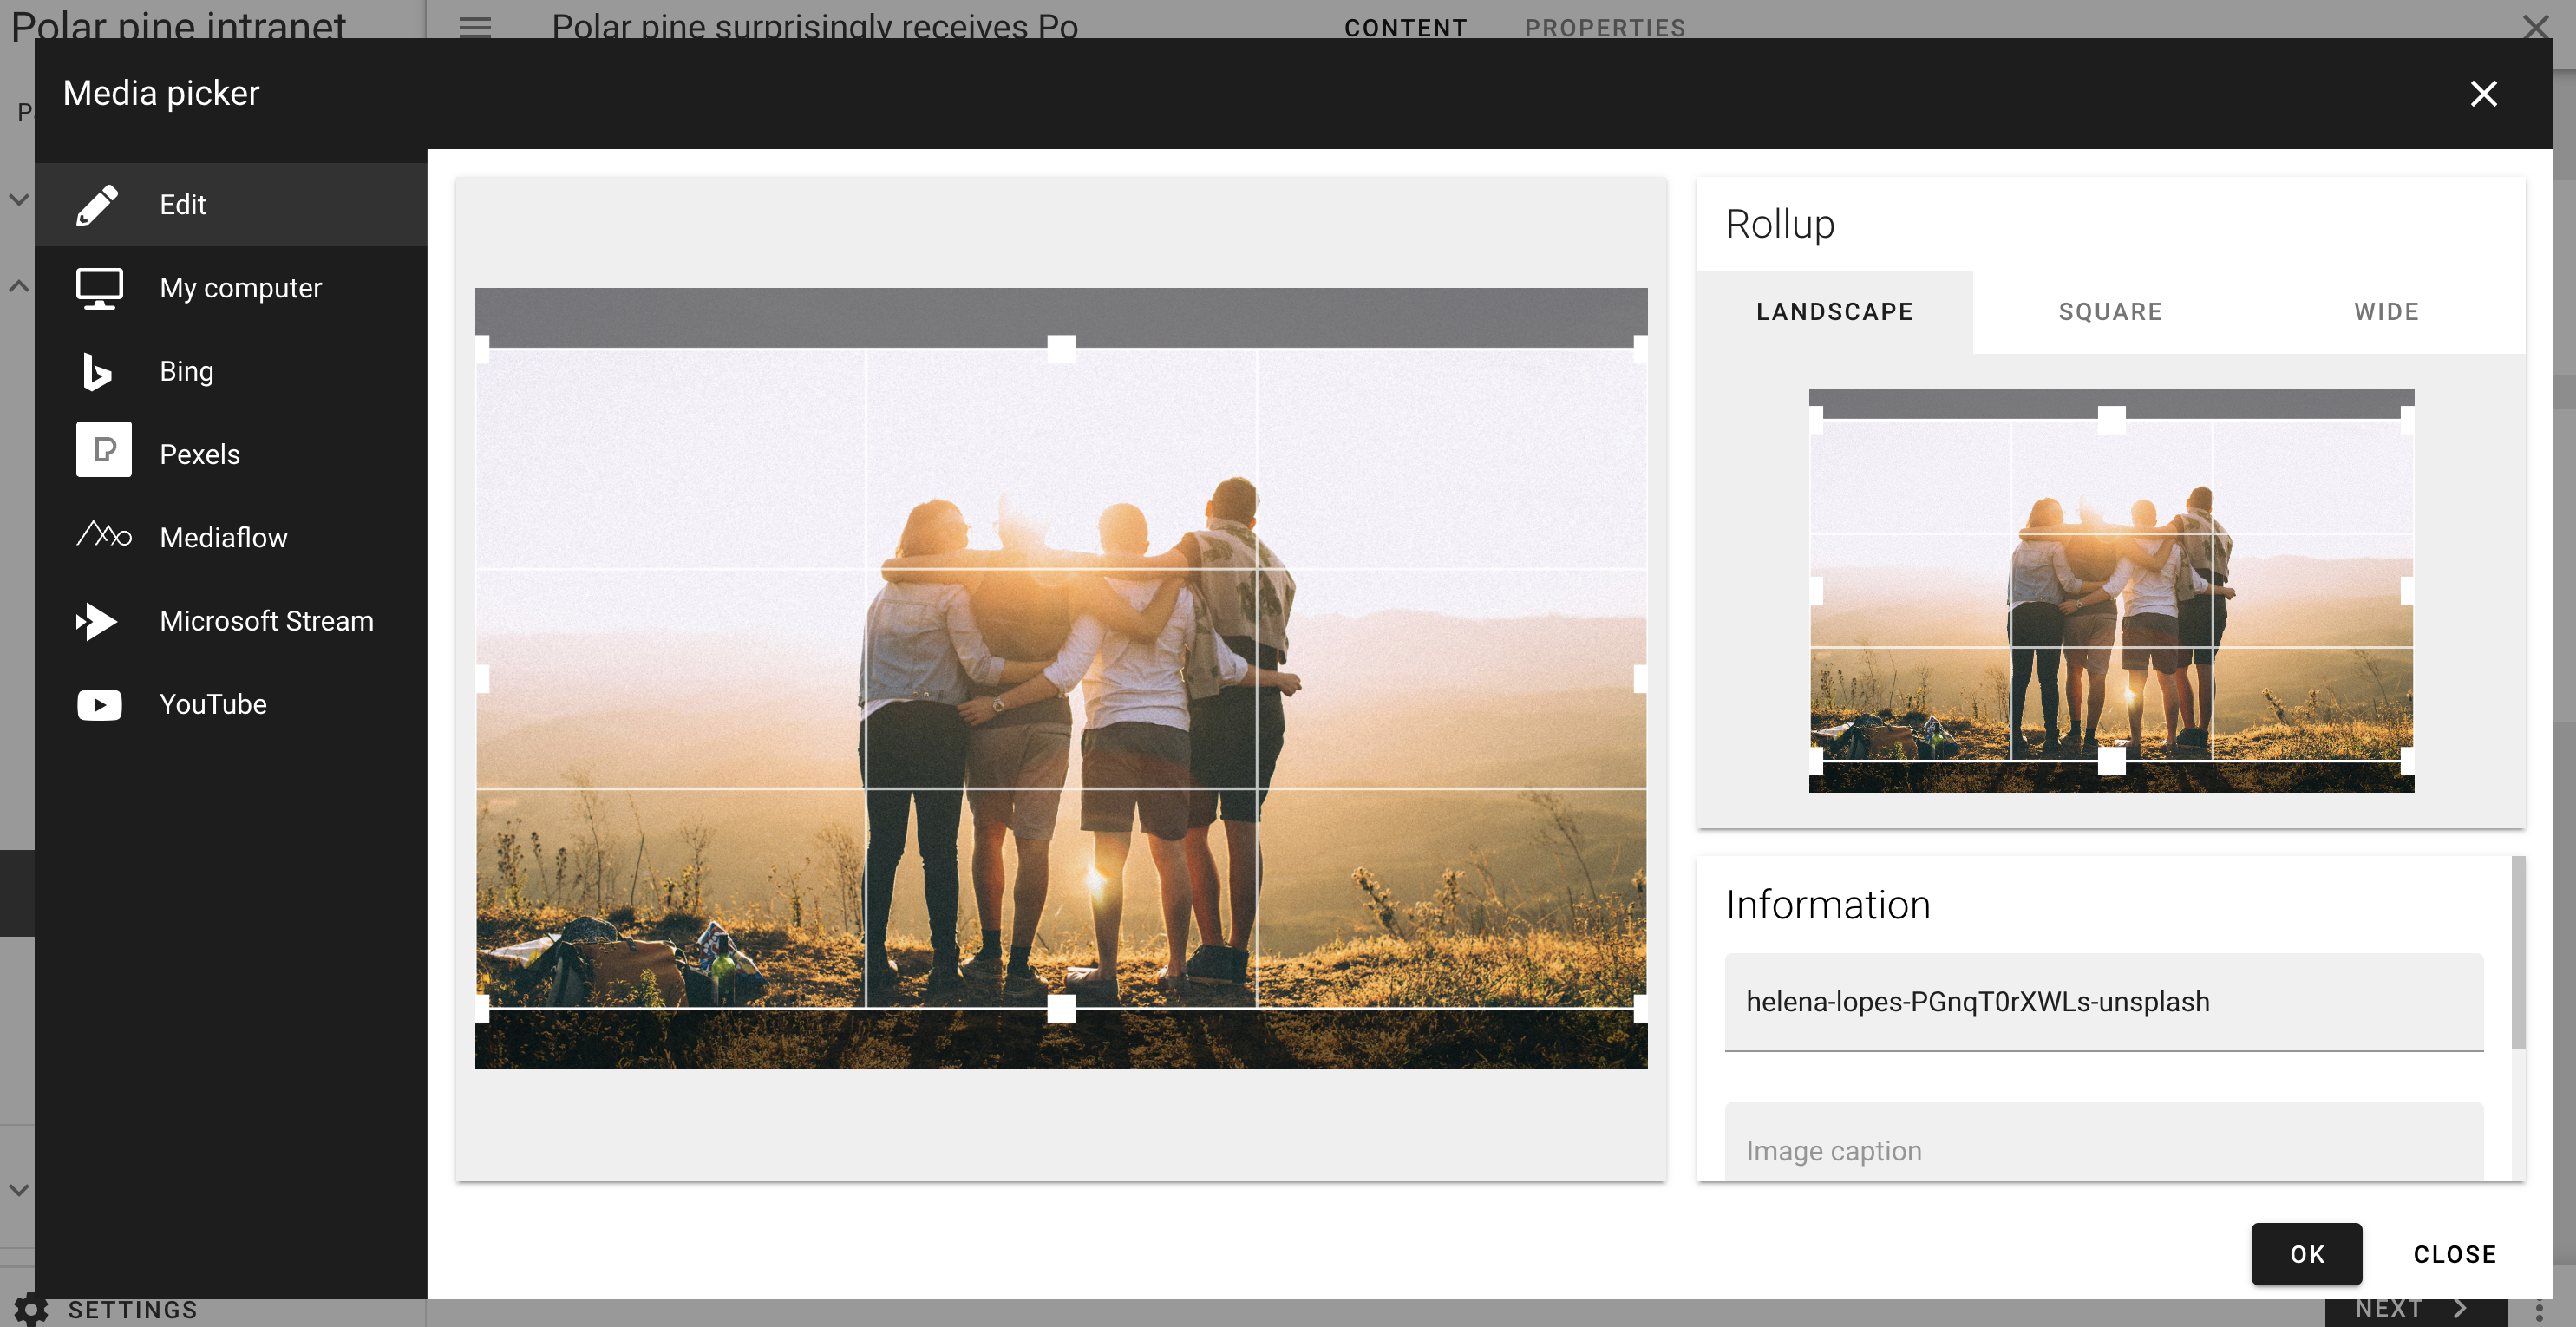Viewport: 2576px width, 1327px height.
Task: Click the Microsoft Stream play icon
Action: click(x=97, y=621)
